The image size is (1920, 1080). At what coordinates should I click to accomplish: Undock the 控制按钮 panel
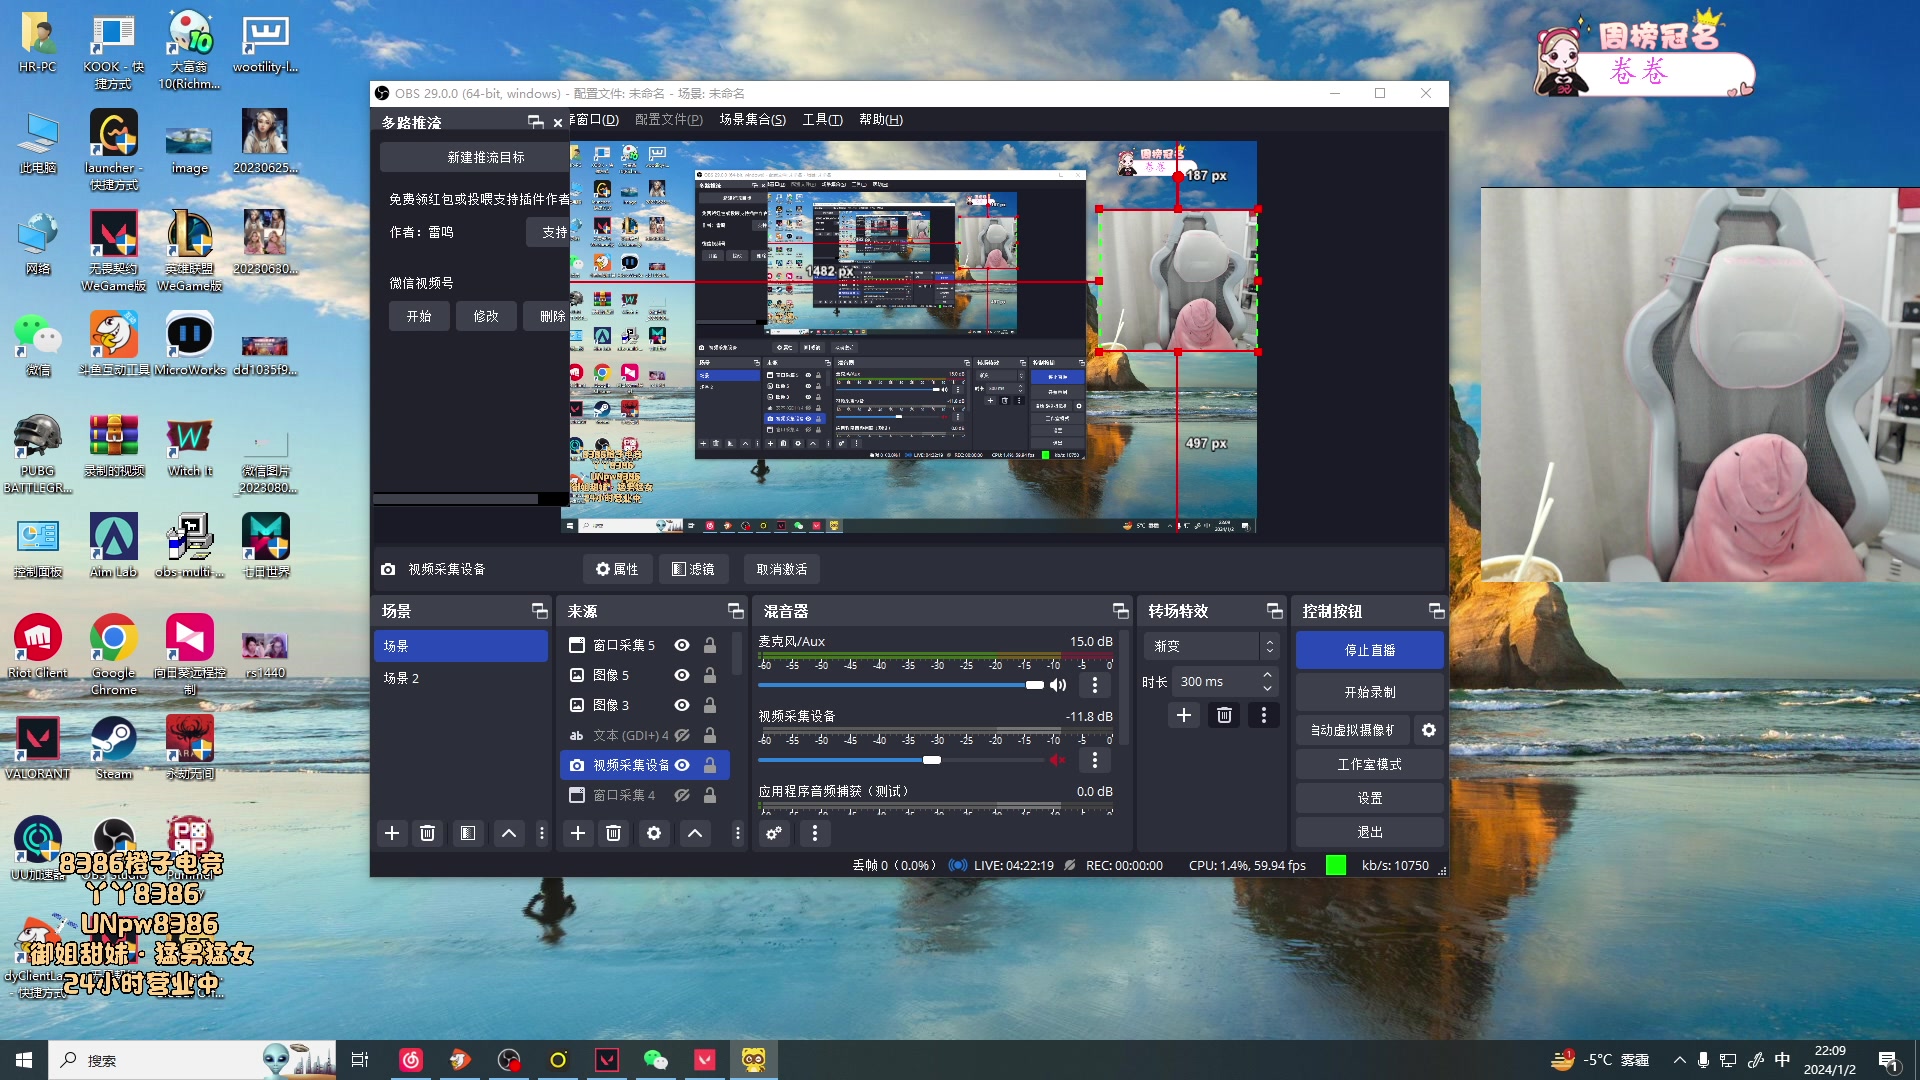pyautogui.click(x=1436, y=611)
